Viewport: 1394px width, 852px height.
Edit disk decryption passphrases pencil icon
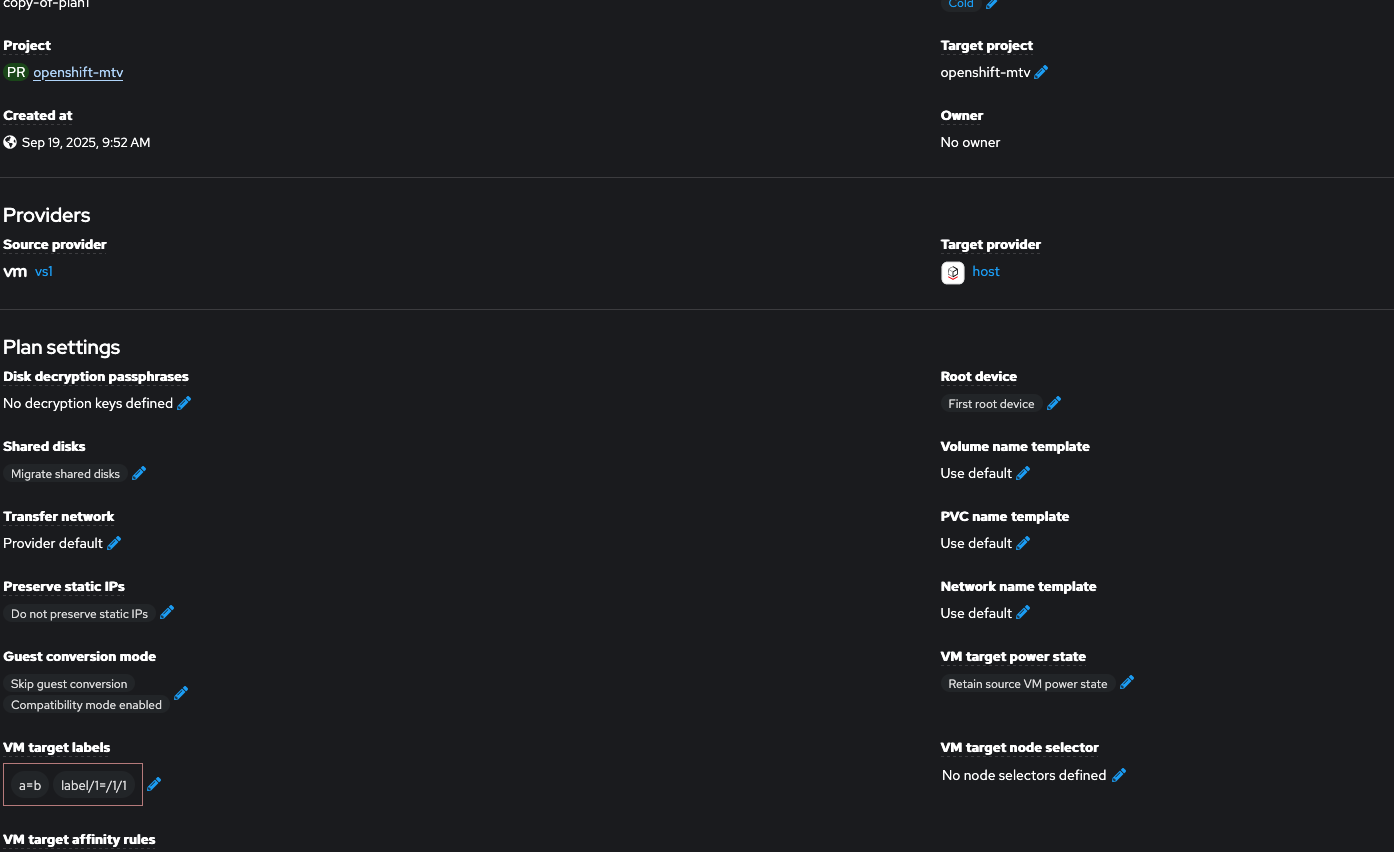click(x=184, y=403)
